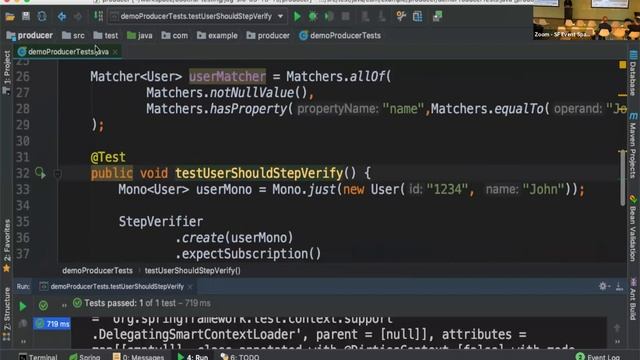Click the Save All disk icon
The image size is (640, 360).
click(26, 16)
